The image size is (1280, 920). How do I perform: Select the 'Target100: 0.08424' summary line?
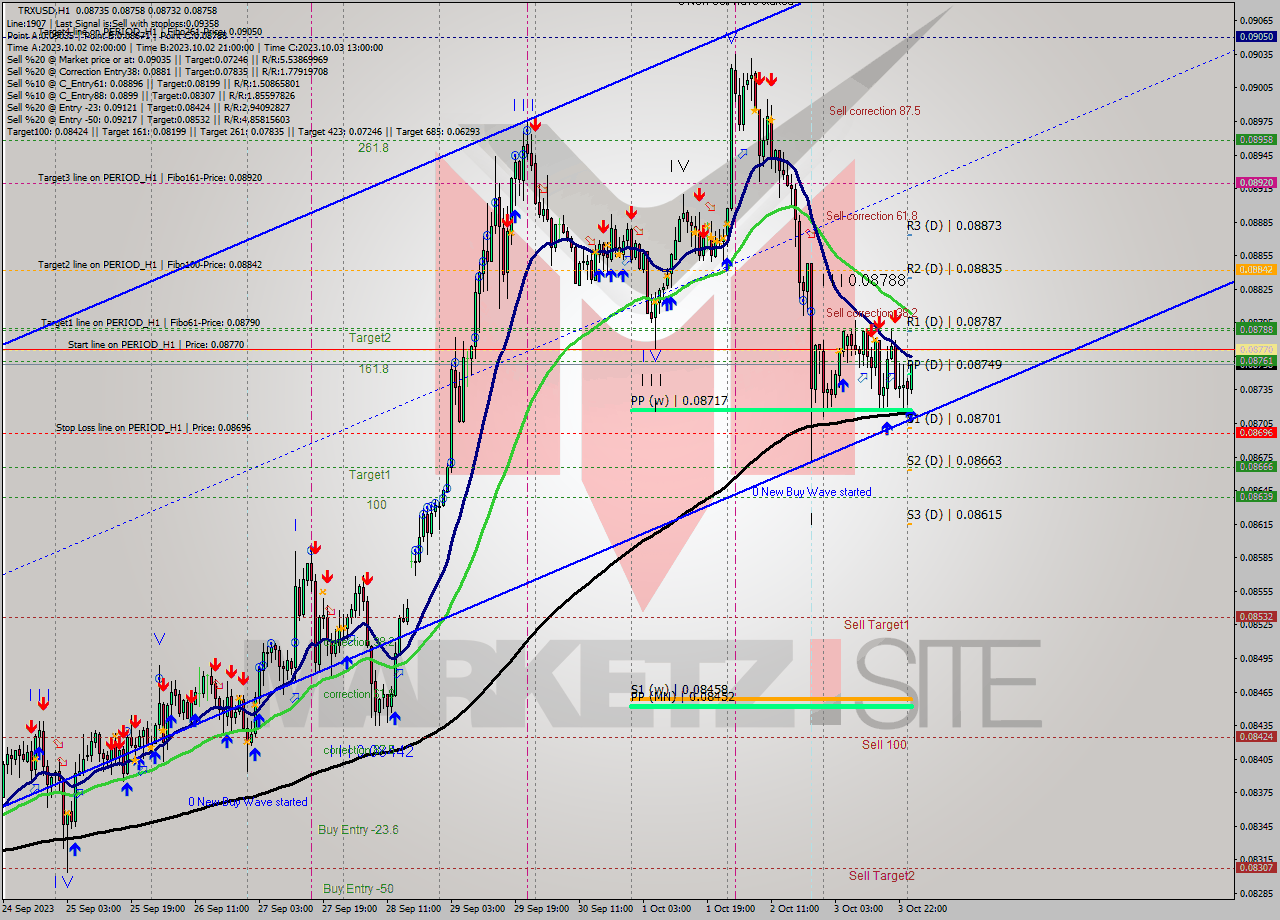pyautogui.click(x=243, y=131)
